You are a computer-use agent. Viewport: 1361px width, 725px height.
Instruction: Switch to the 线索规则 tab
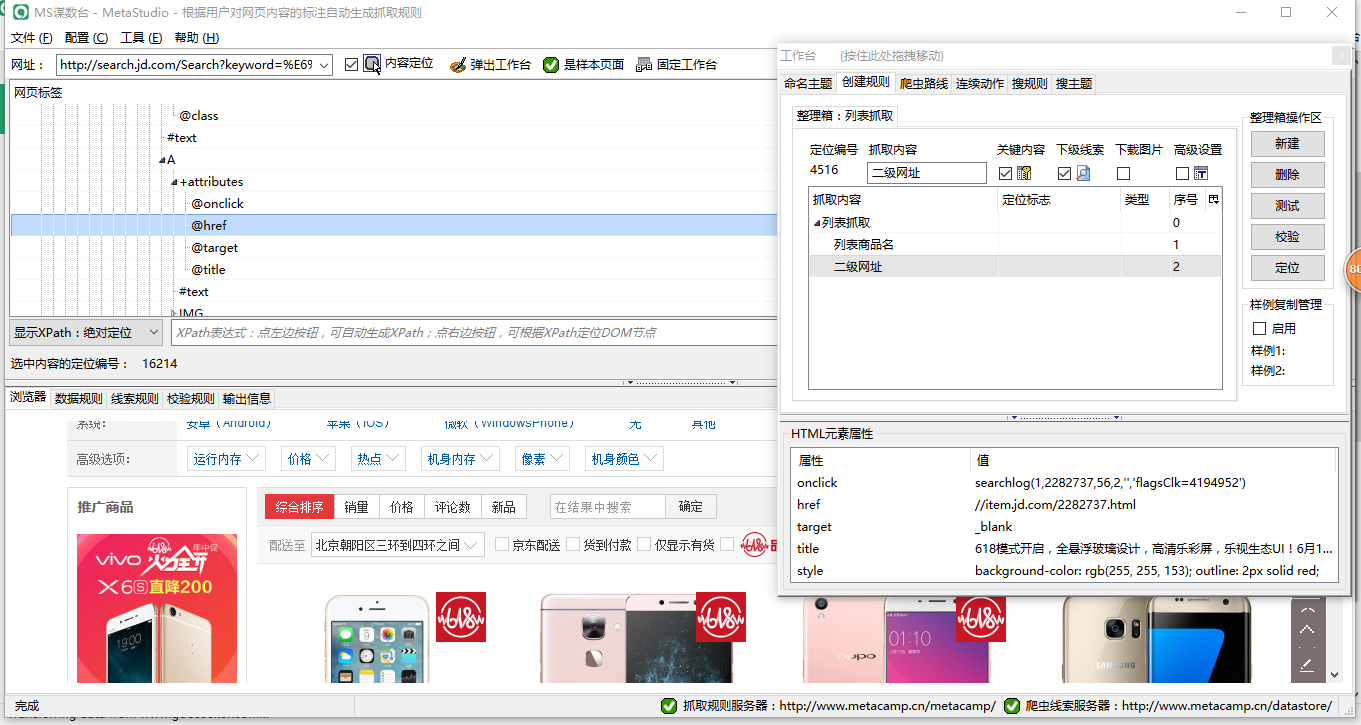[134, 398]
